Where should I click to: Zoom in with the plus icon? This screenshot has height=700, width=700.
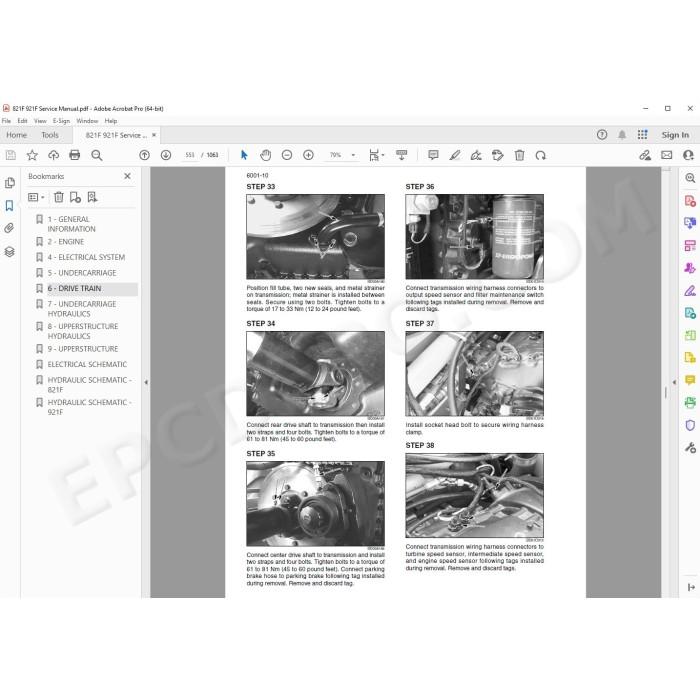[x=308, y=155]
